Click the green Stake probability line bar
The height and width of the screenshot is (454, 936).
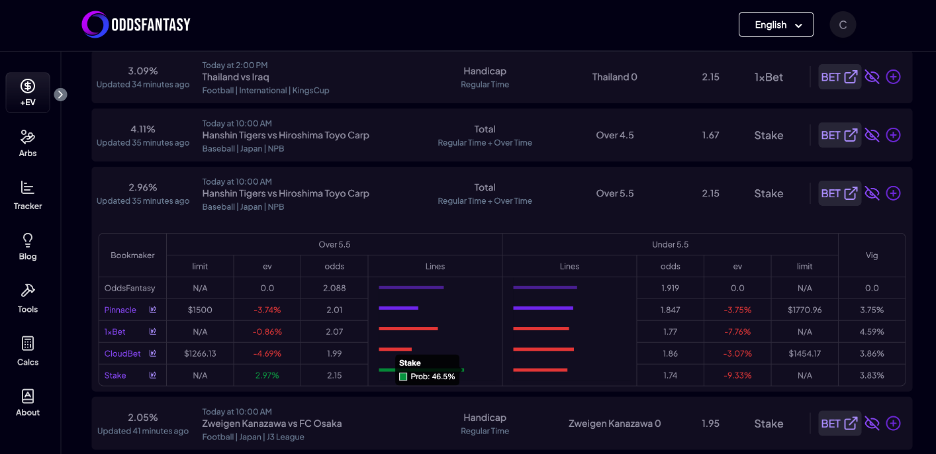(388, 370)
